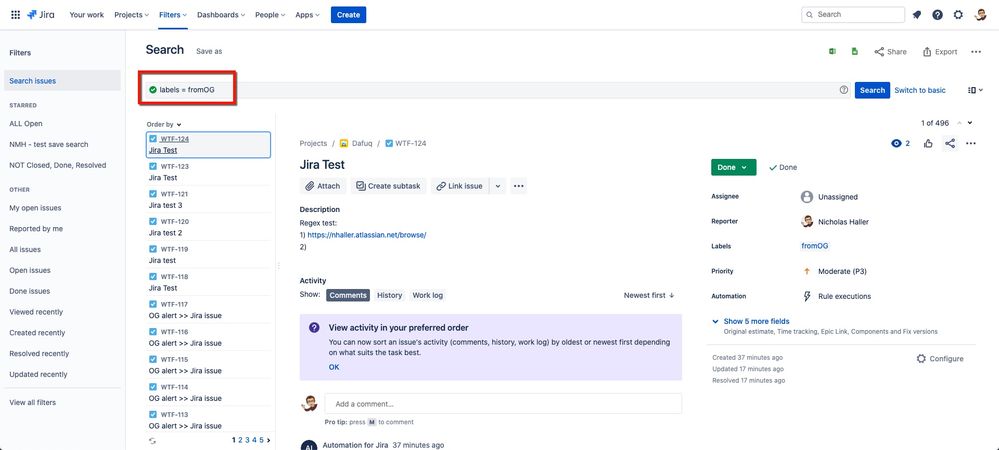Click View all filters
Image resolution: width=999 pixels, height=450 pixels.
[32, 402]
